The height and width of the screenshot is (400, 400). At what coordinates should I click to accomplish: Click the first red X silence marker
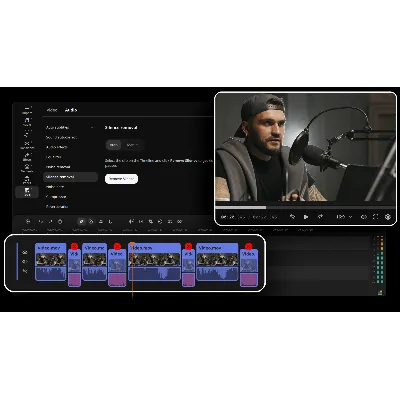pyautogui.click(x=74, y=246)
